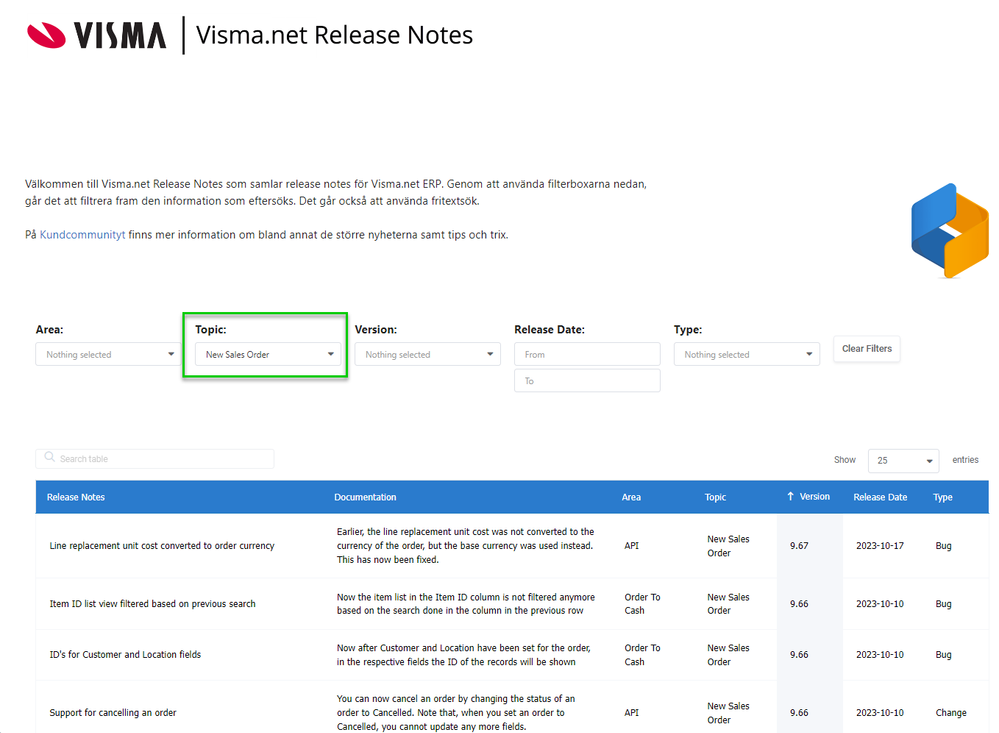The width and height of the screenshot is (999, 733).
Task: Open the Show entries dropdown set to 25
Action: tap(903, 460)
